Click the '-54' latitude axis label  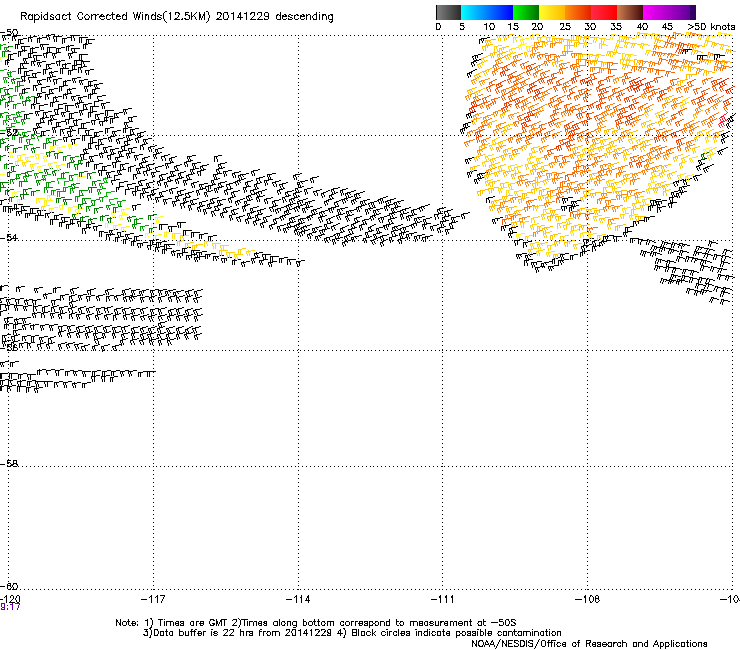(x=9, y=237)
